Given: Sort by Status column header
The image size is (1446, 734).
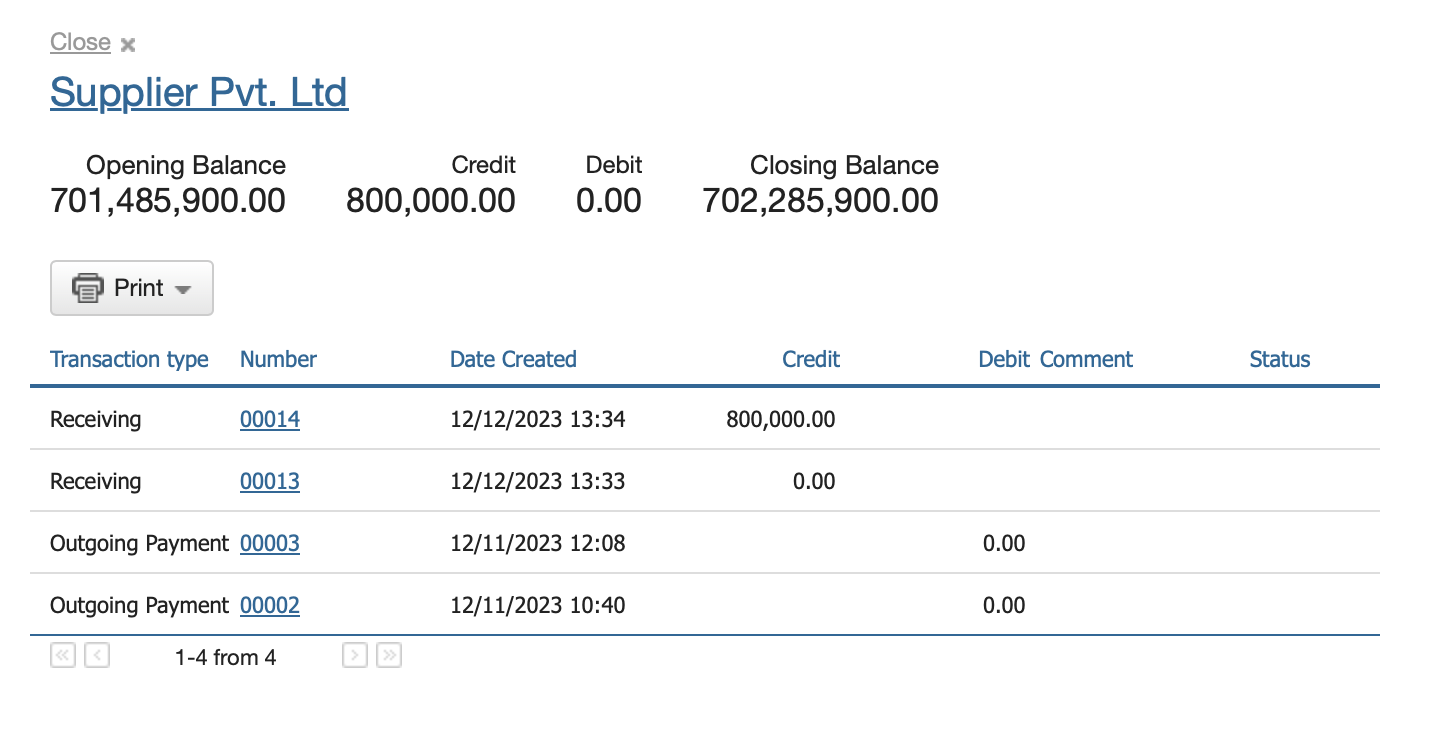Looking at the screenshot, I should point(1279,359).
